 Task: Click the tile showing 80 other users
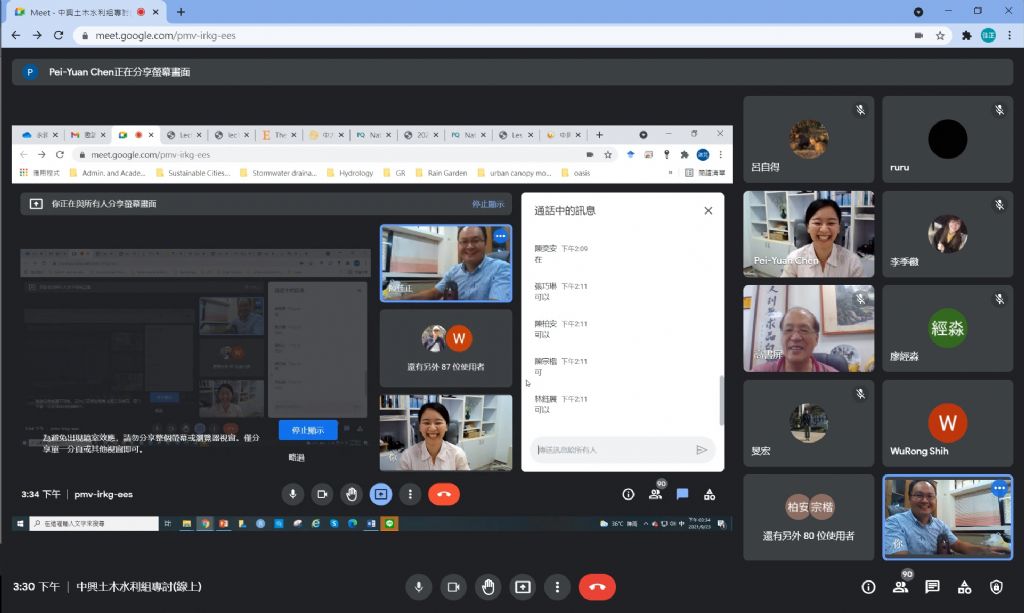(808, 516)
